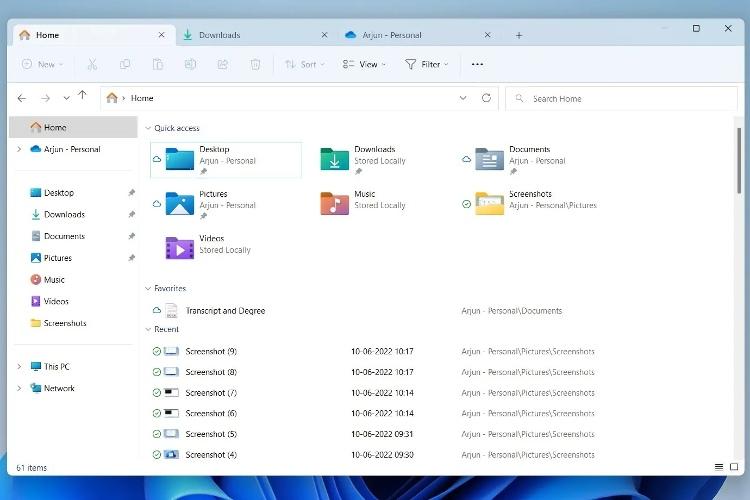Click the Delete trash icon
The width and height of the screenshot is (750, 500).
click(255, 64)
